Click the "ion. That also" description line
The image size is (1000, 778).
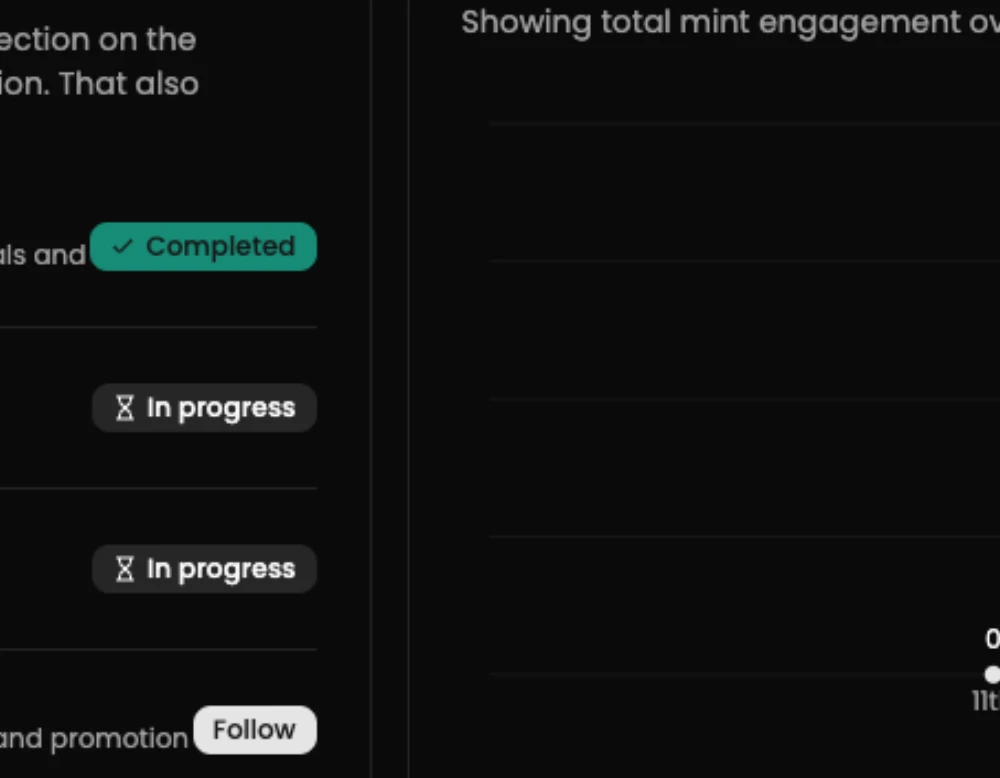[x=99, y=84]
